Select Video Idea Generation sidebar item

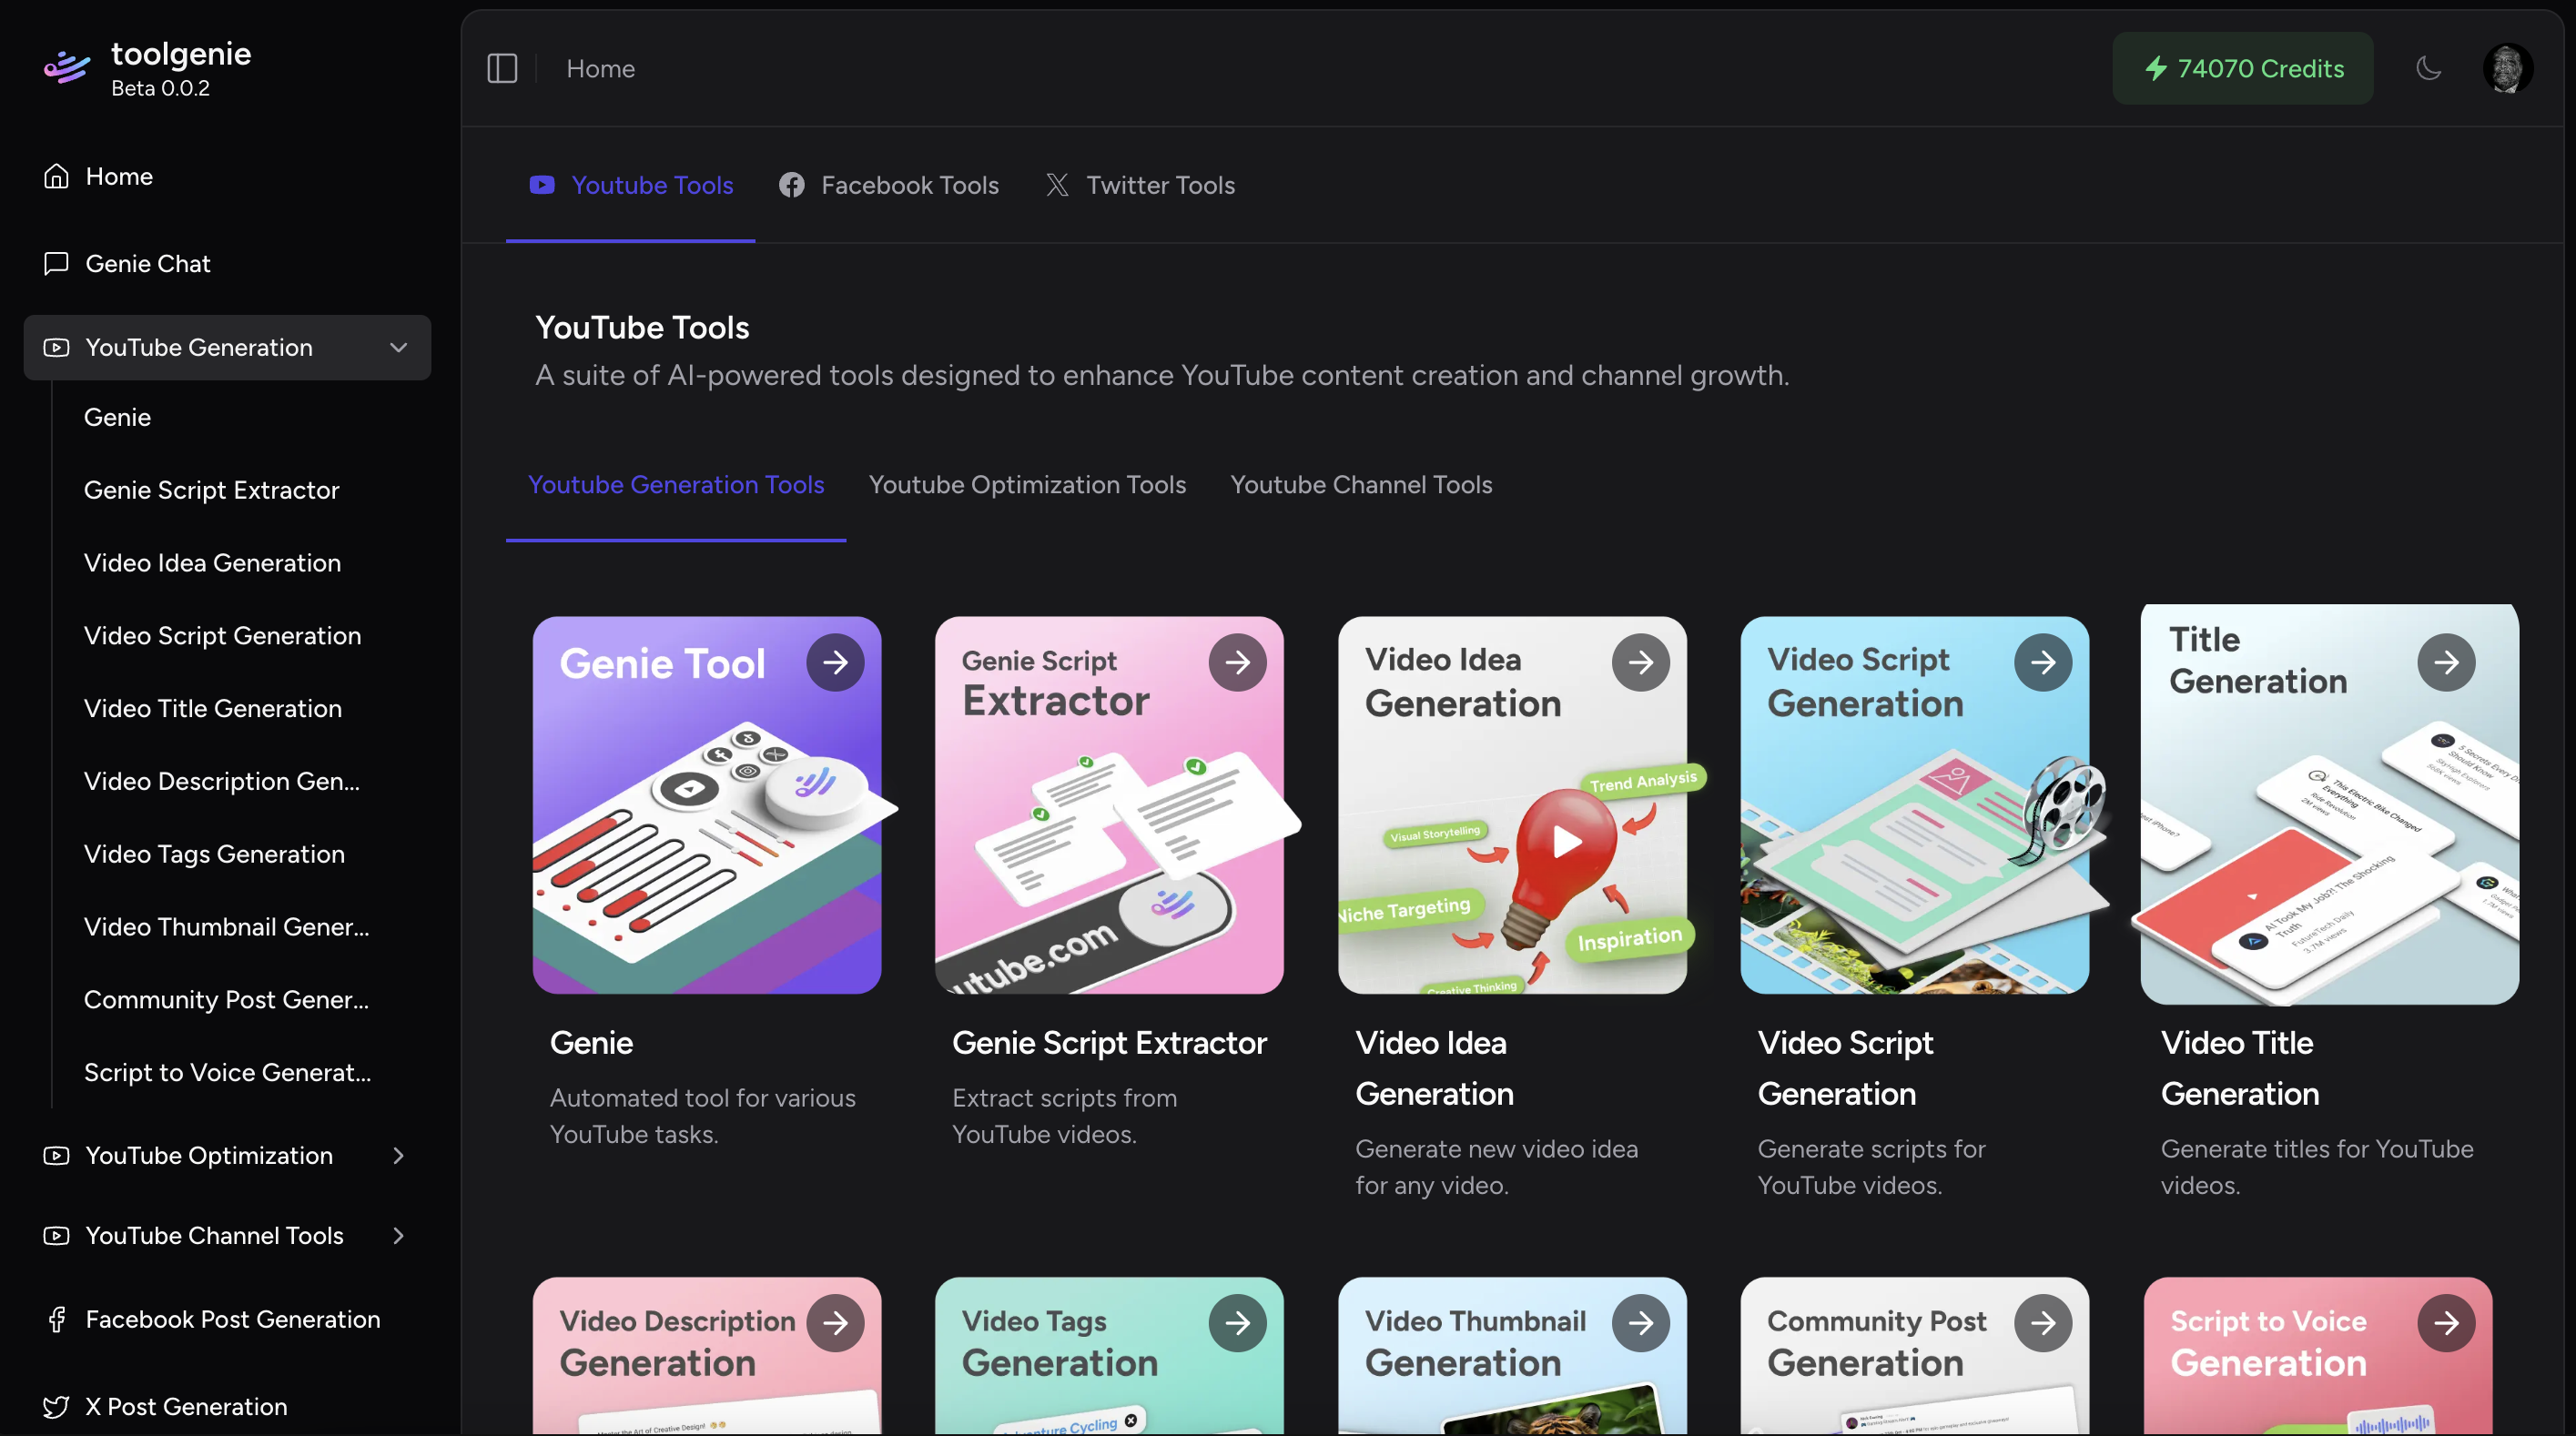[x=212, y=563]
